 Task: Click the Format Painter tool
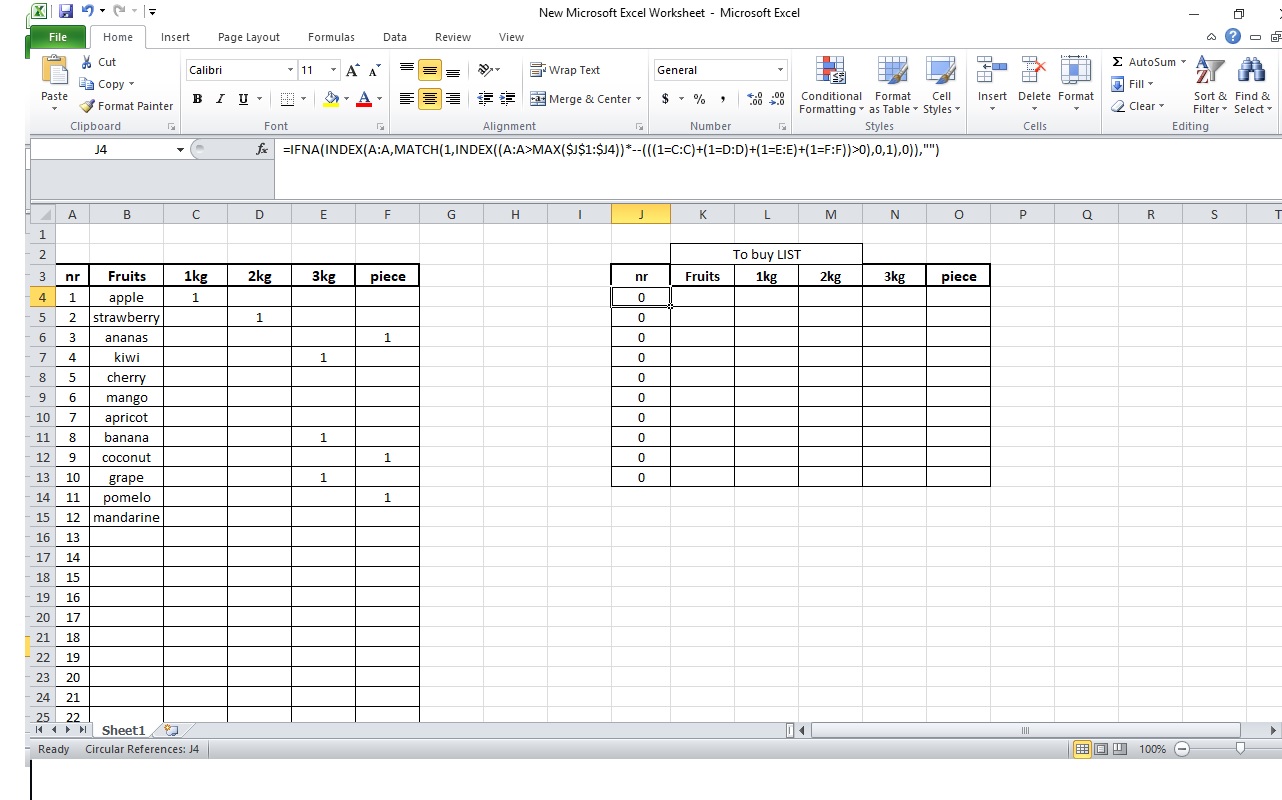[126, 105]
